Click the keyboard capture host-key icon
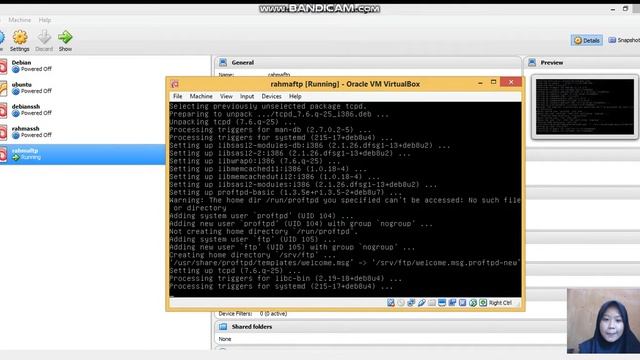The width and height of the screenshot is (640, 360). (483, 302)
